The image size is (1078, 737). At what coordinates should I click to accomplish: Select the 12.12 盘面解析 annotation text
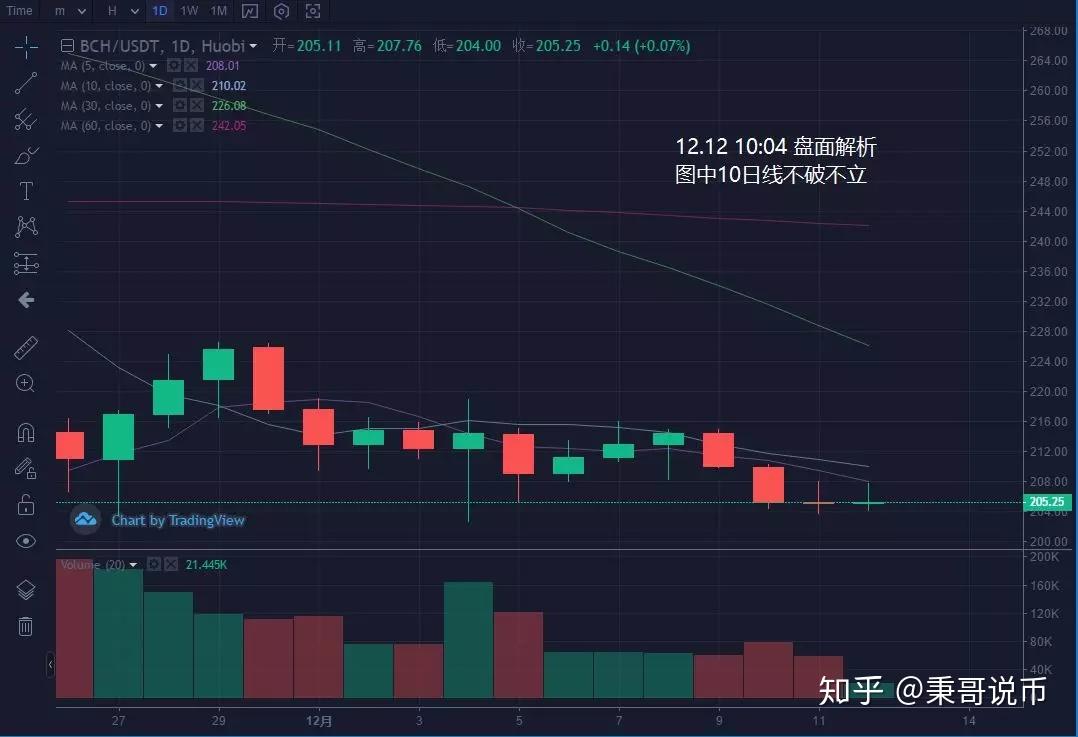776,146
